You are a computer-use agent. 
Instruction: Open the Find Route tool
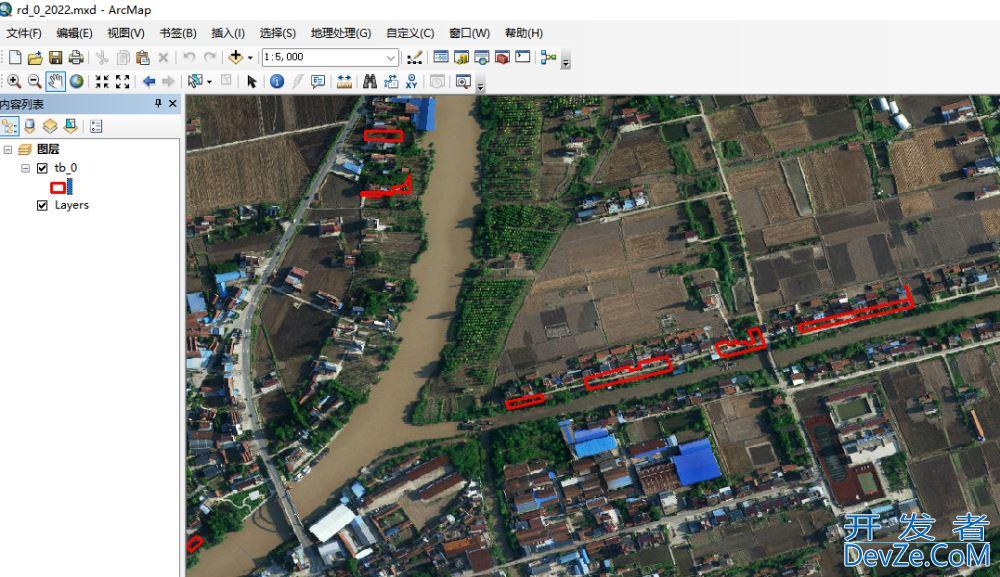pyautogui.click(x=390, y=82)
